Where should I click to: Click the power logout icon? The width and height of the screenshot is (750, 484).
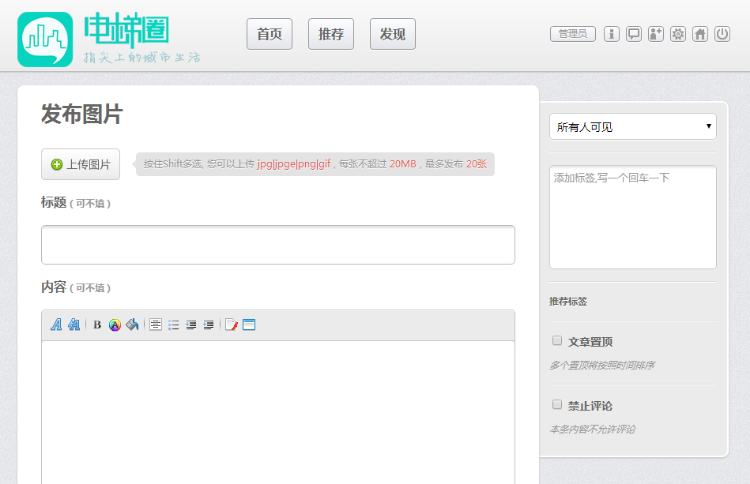pyautogui.click(x=722, y=34)
